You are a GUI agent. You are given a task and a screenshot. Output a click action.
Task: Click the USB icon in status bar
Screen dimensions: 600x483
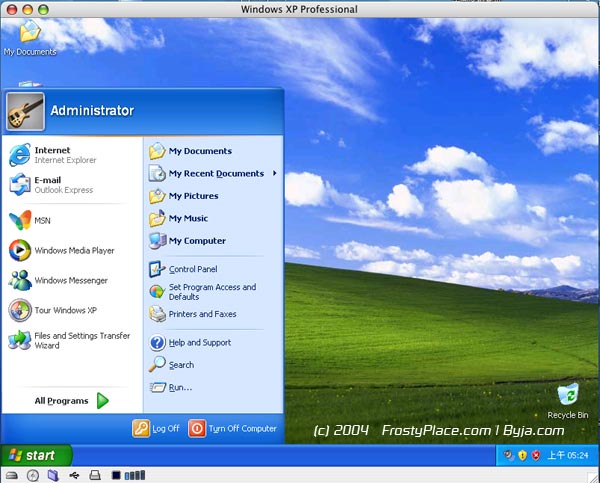point(74,475)
